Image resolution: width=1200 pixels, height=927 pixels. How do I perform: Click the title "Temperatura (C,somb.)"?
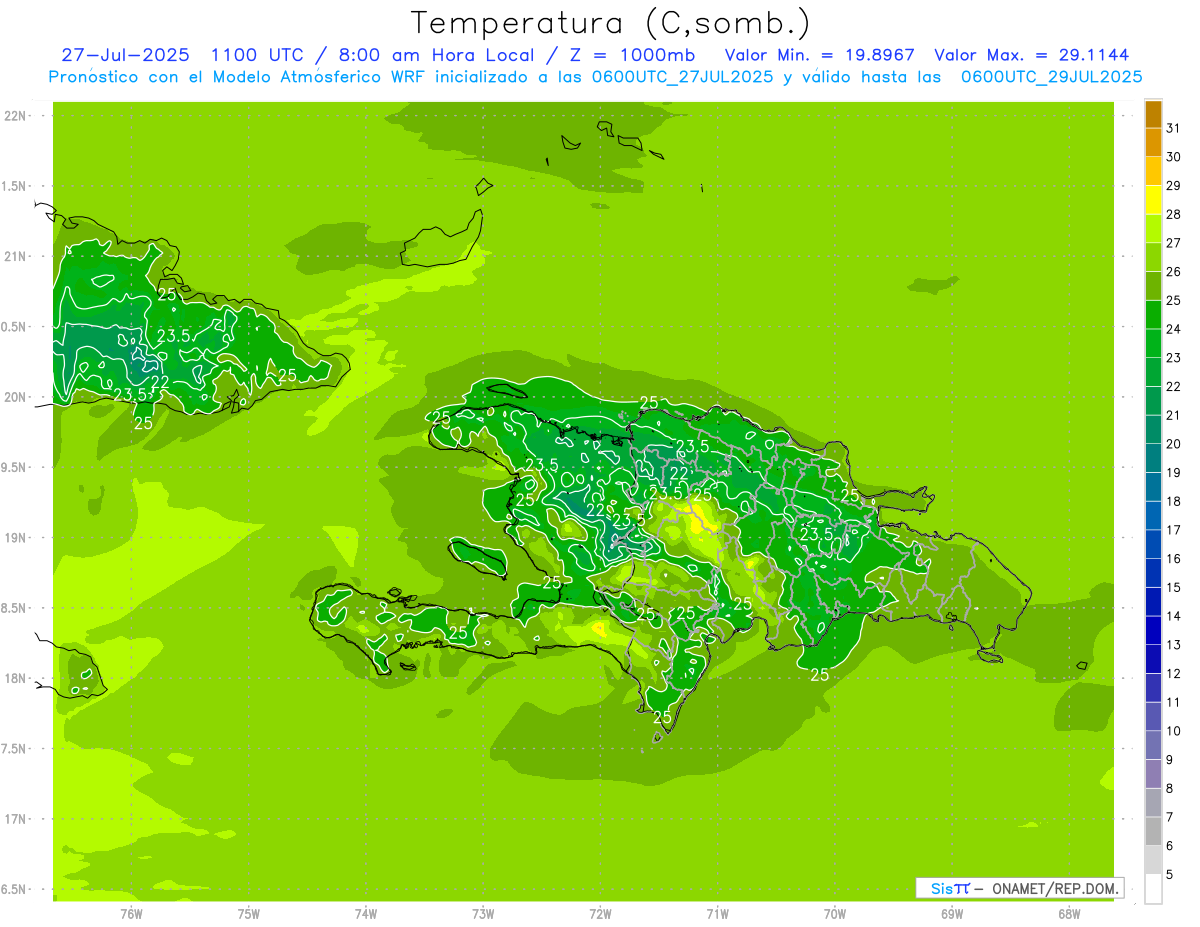(x=610, y=23)
